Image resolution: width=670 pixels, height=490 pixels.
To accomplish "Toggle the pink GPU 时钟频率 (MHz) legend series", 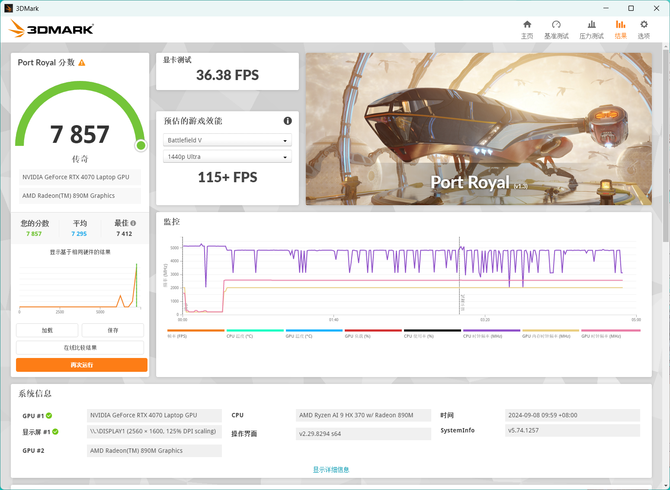I will (611, 333).
